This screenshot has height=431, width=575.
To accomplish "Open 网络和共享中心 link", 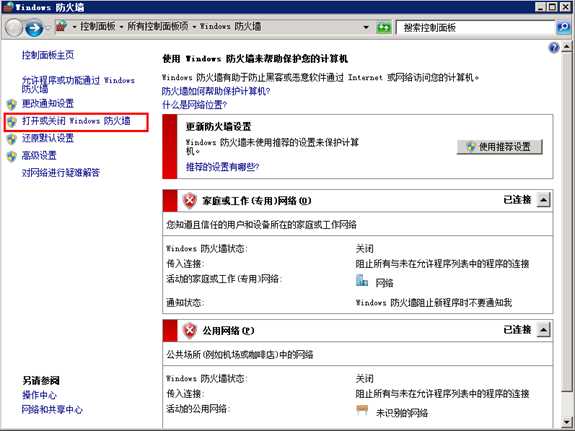I will pyautogui.click(x=52, y=410).
